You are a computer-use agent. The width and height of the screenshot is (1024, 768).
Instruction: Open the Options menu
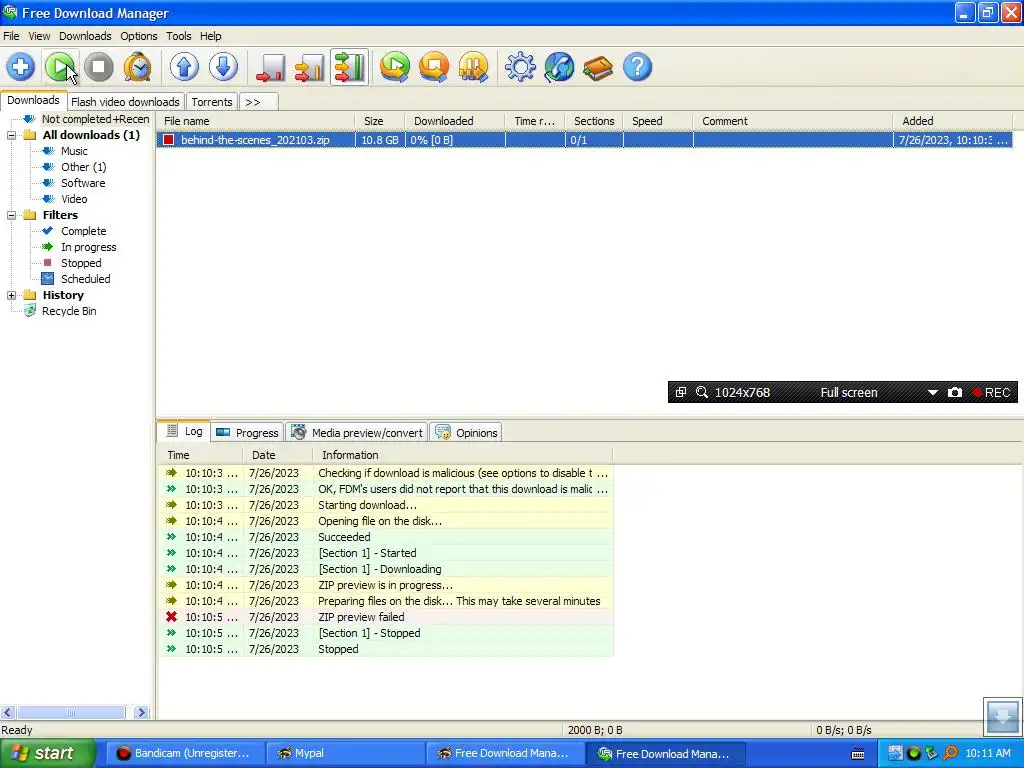pyautogui.click(x=138, y=36)
